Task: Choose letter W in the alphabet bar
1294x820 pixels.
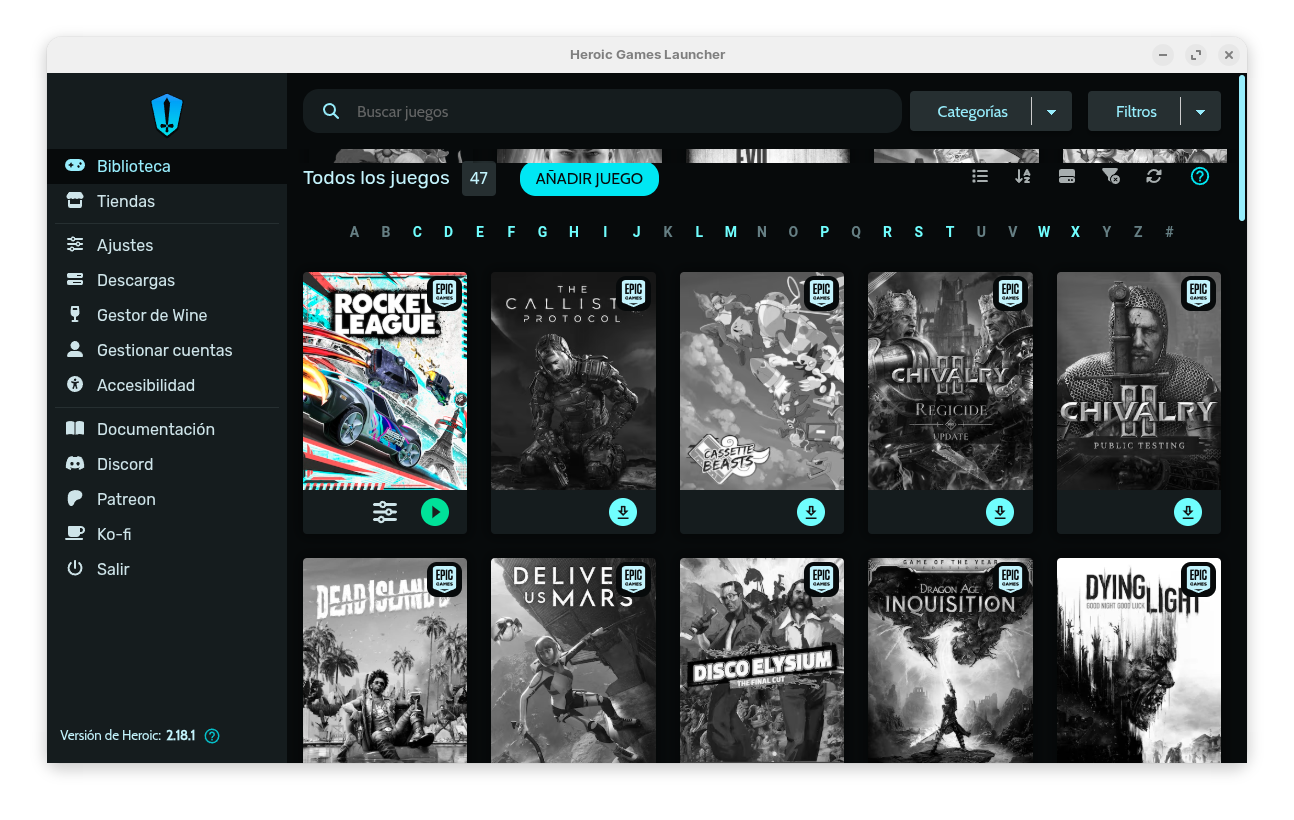Action: coord(1044,232)
